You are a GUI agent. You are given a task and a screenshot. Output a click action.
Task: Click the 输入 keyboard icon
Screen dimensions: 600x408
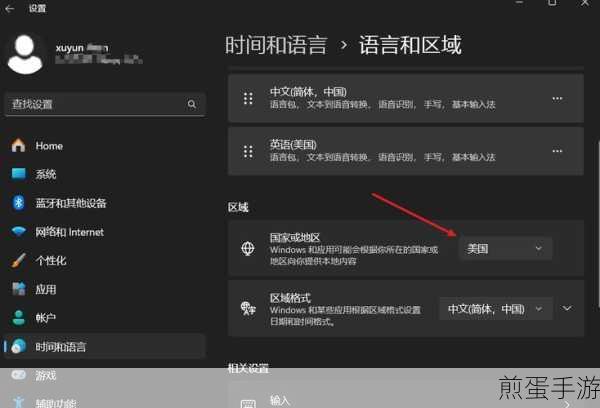248,403
